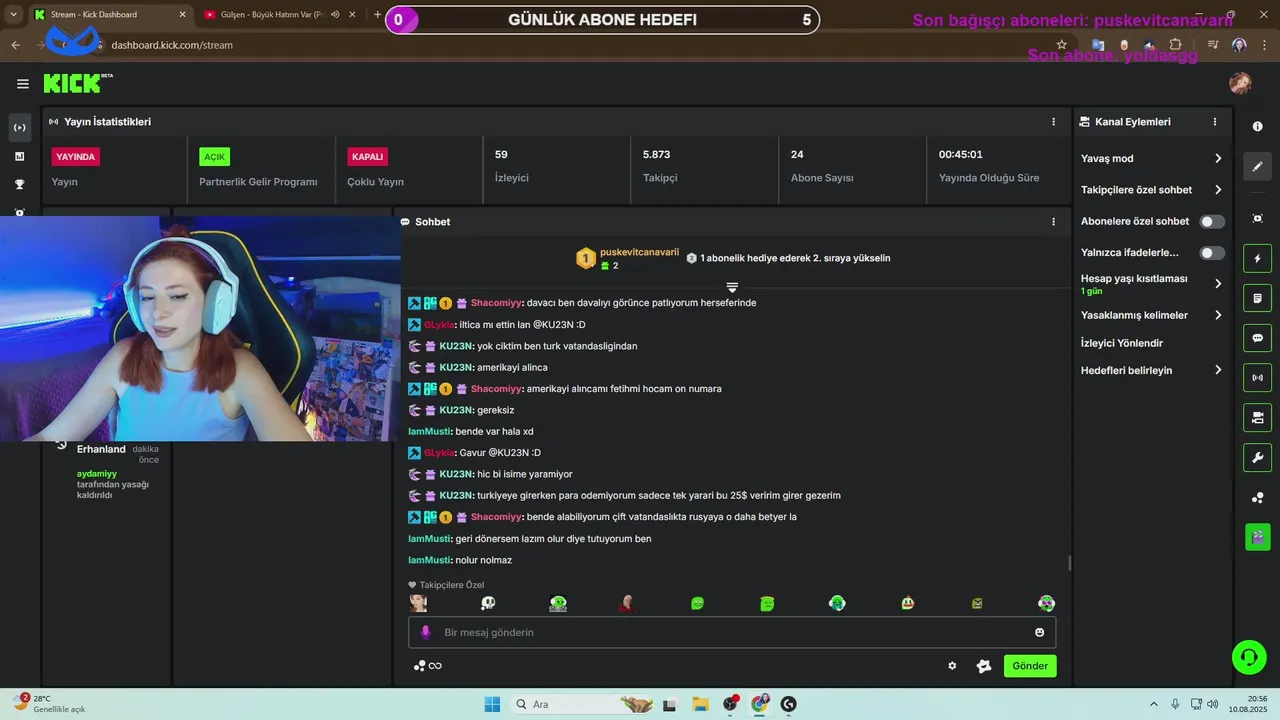Open the info widget icon
The image size is (1280, 720).
point(1258,126)
